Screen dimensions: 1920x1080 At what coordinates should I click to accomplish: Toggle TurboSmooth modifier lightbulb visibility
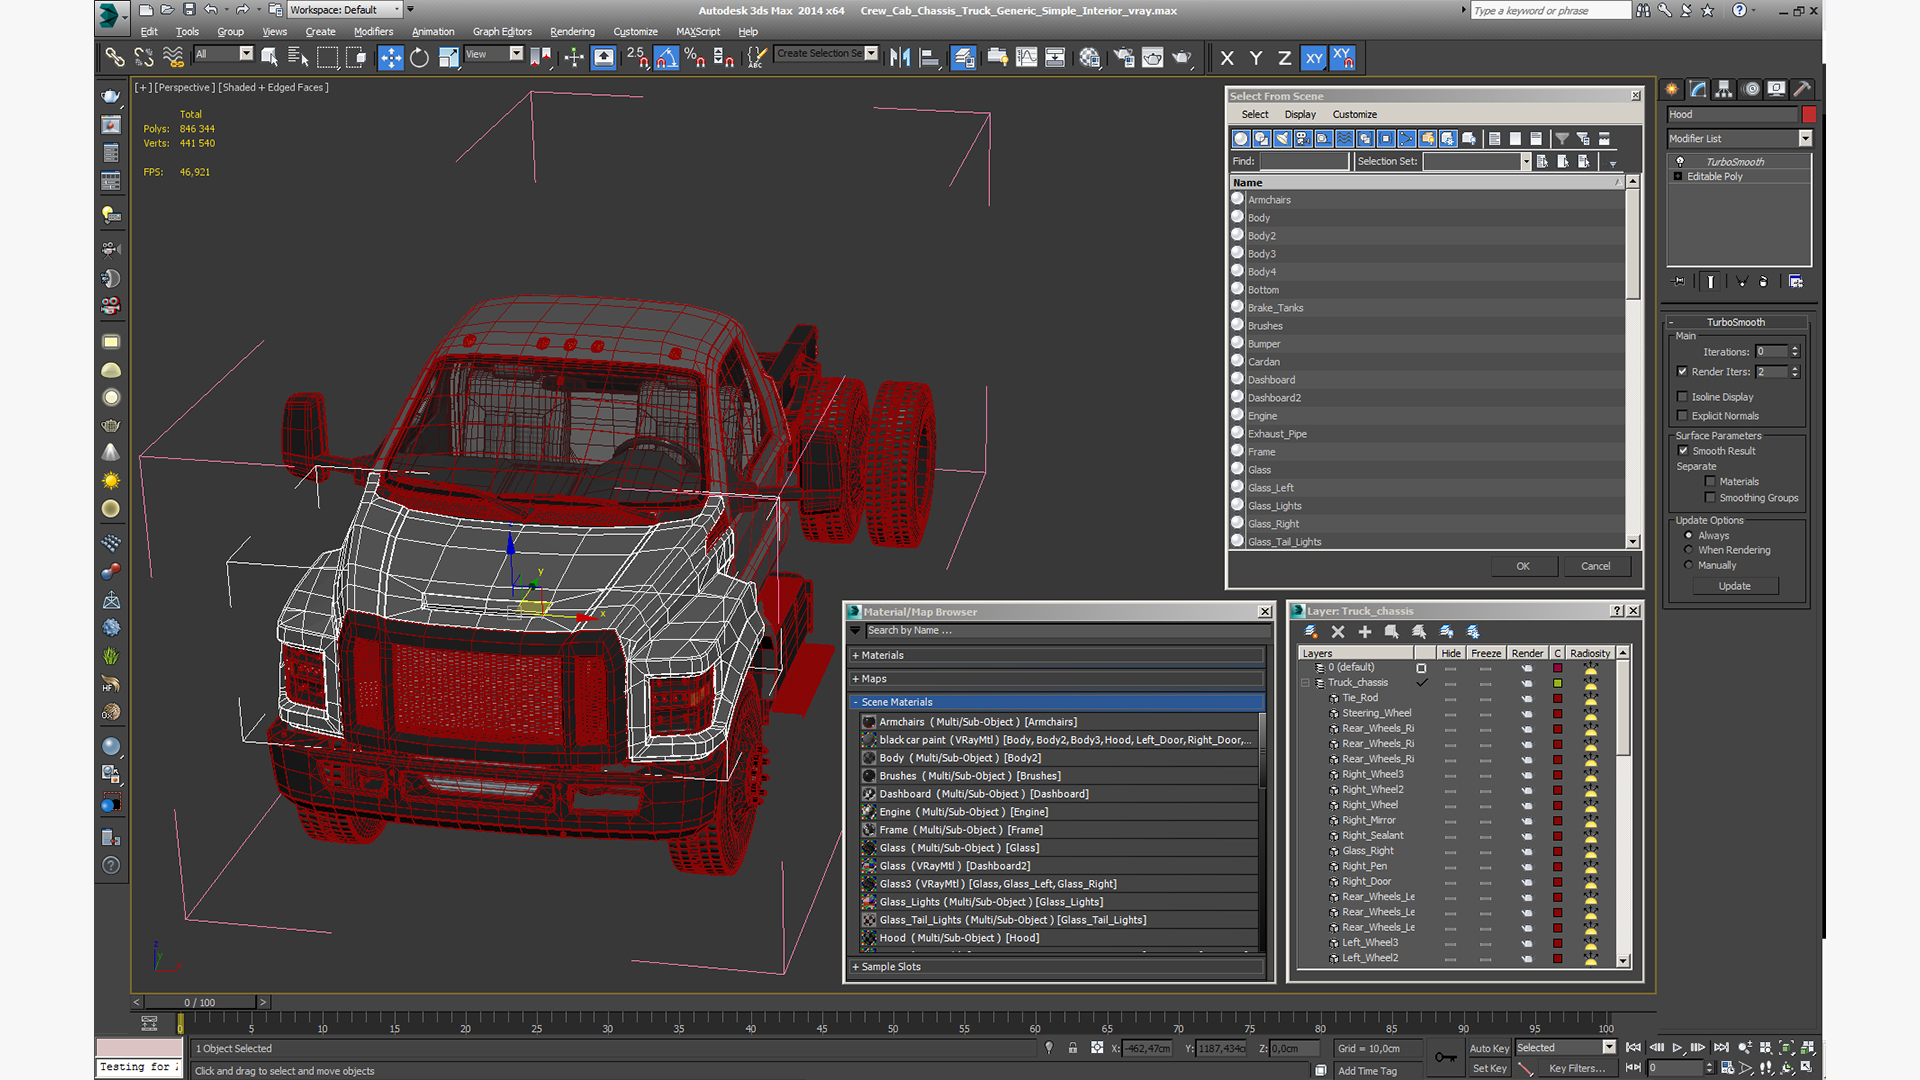pyautogui.click(x=1680, y=162)
